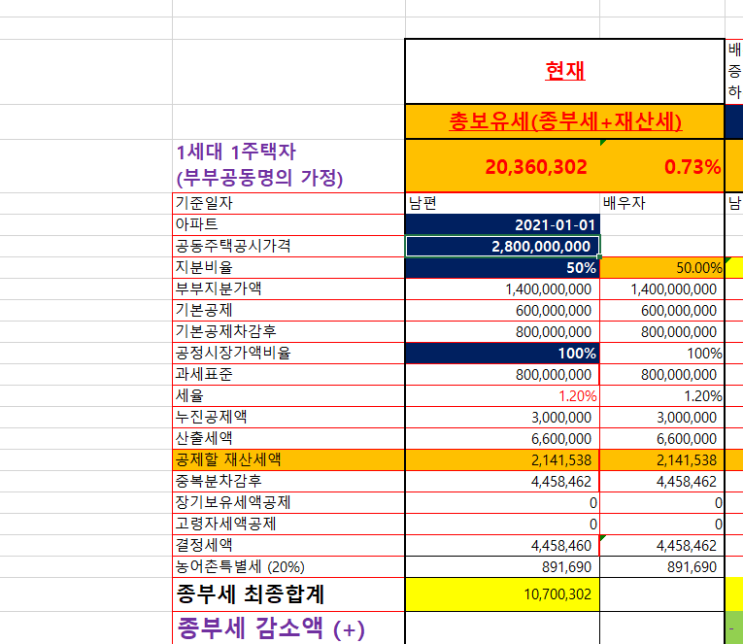Select the '배우자' column header cell
The width and height of the screenshot is (743, 644).
[662, 203]
